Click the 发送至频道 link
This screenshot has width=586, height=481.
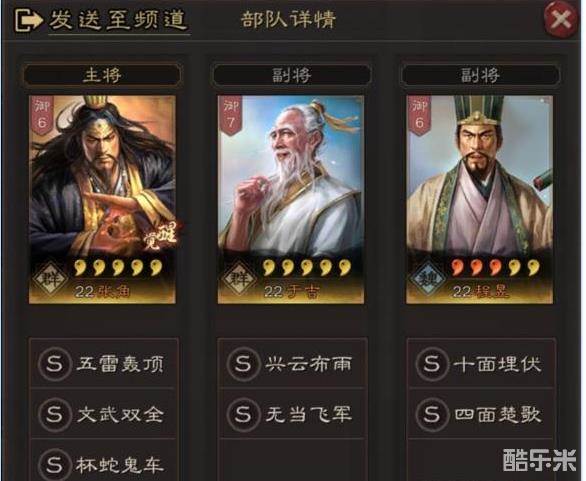118,20
